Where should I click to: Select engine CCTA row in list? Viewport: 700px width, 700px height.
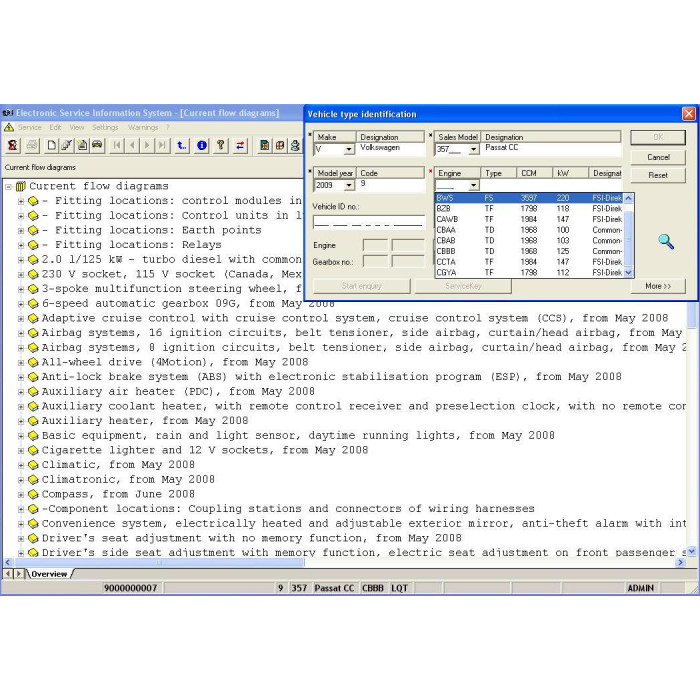(529, 262)
